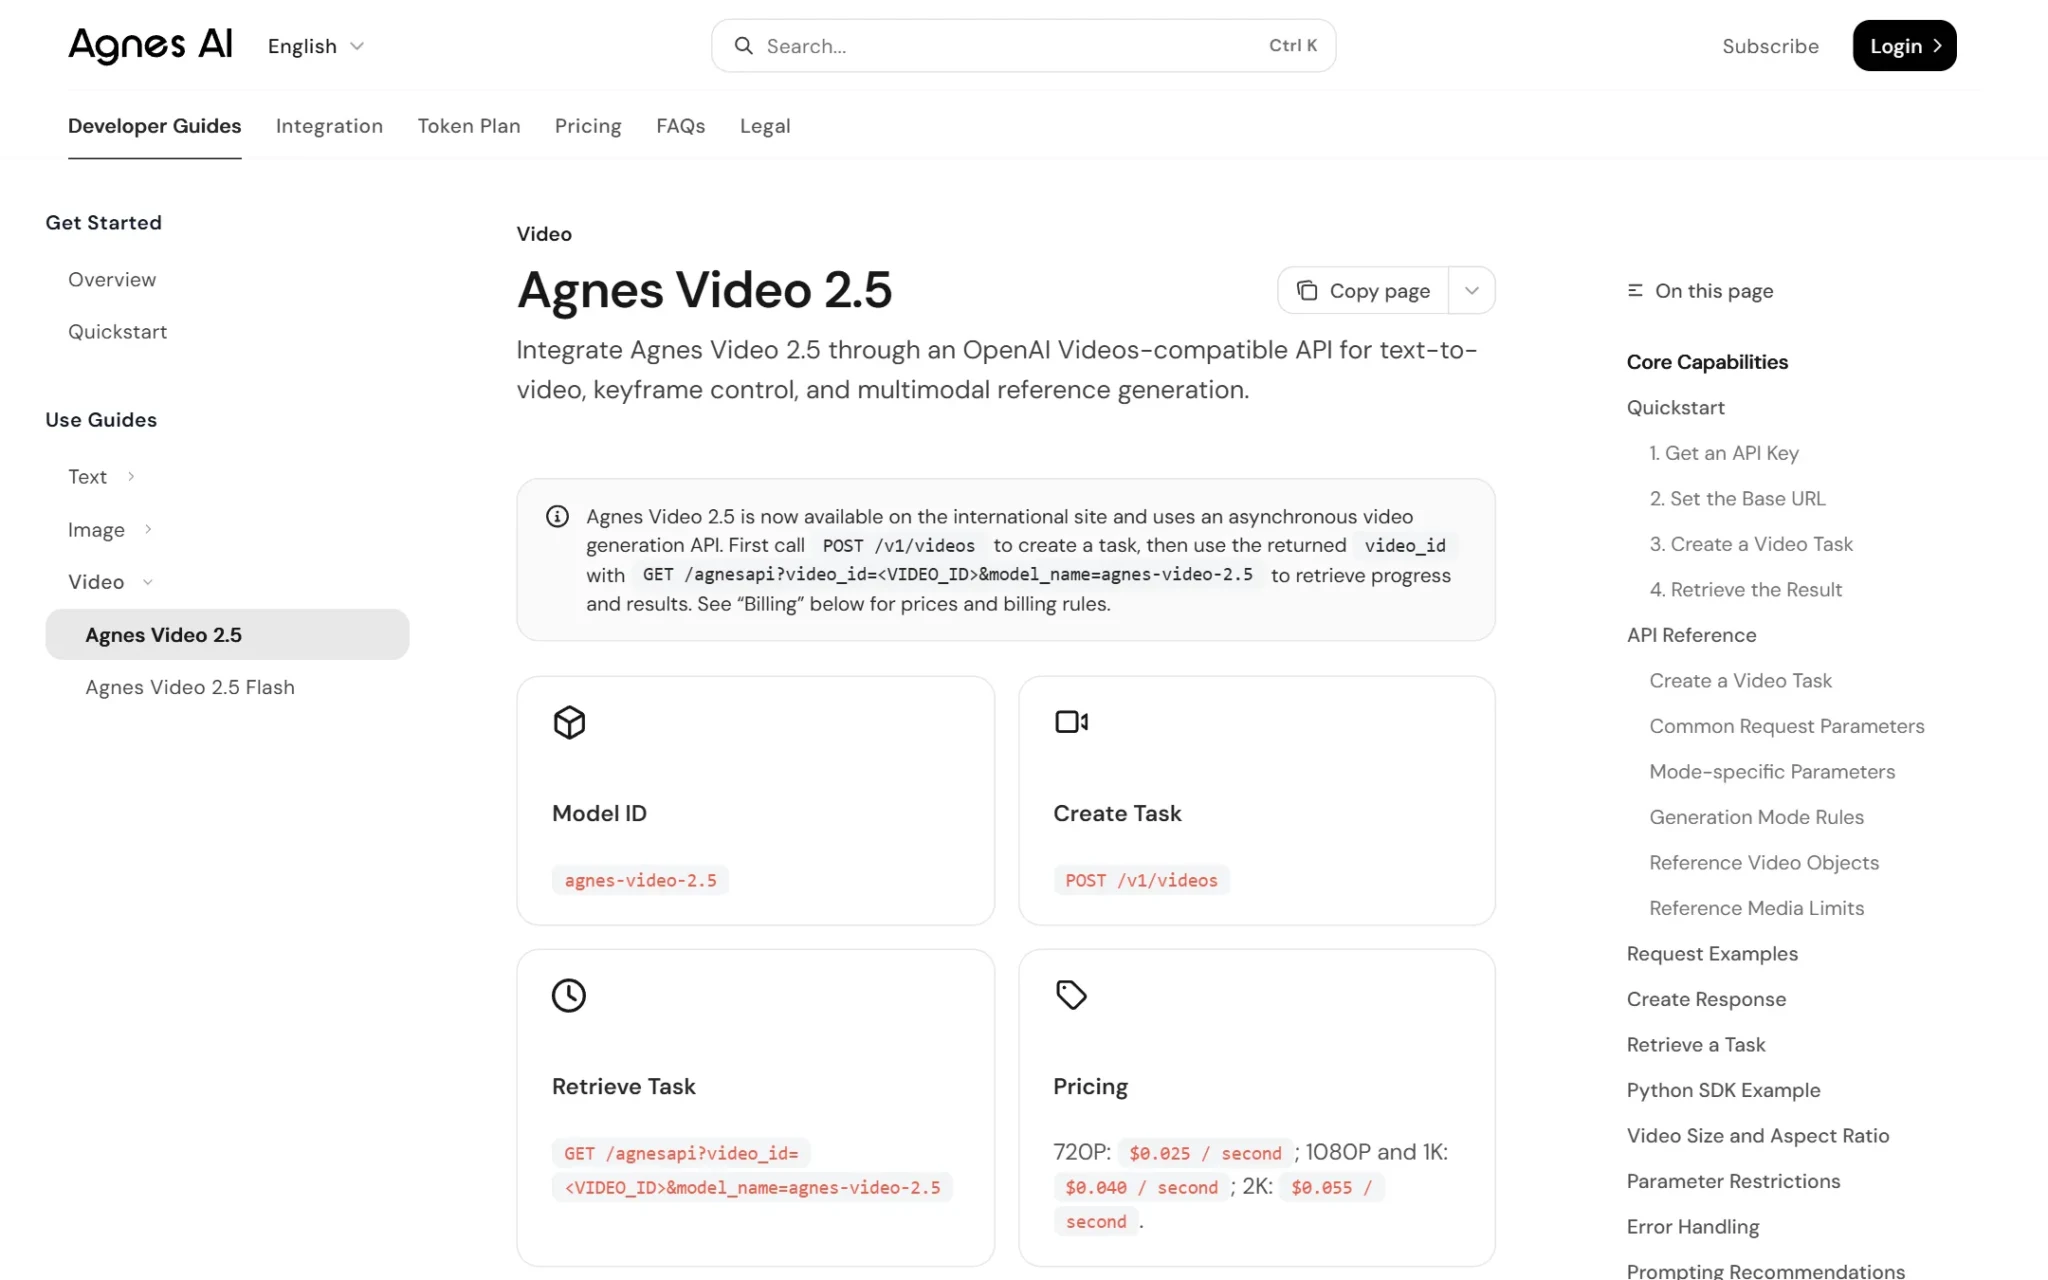The height and width of the screenshot is (1280, 2048).
Task: Click the clock icon on Retrieve Task card
Action: (569, 995)
